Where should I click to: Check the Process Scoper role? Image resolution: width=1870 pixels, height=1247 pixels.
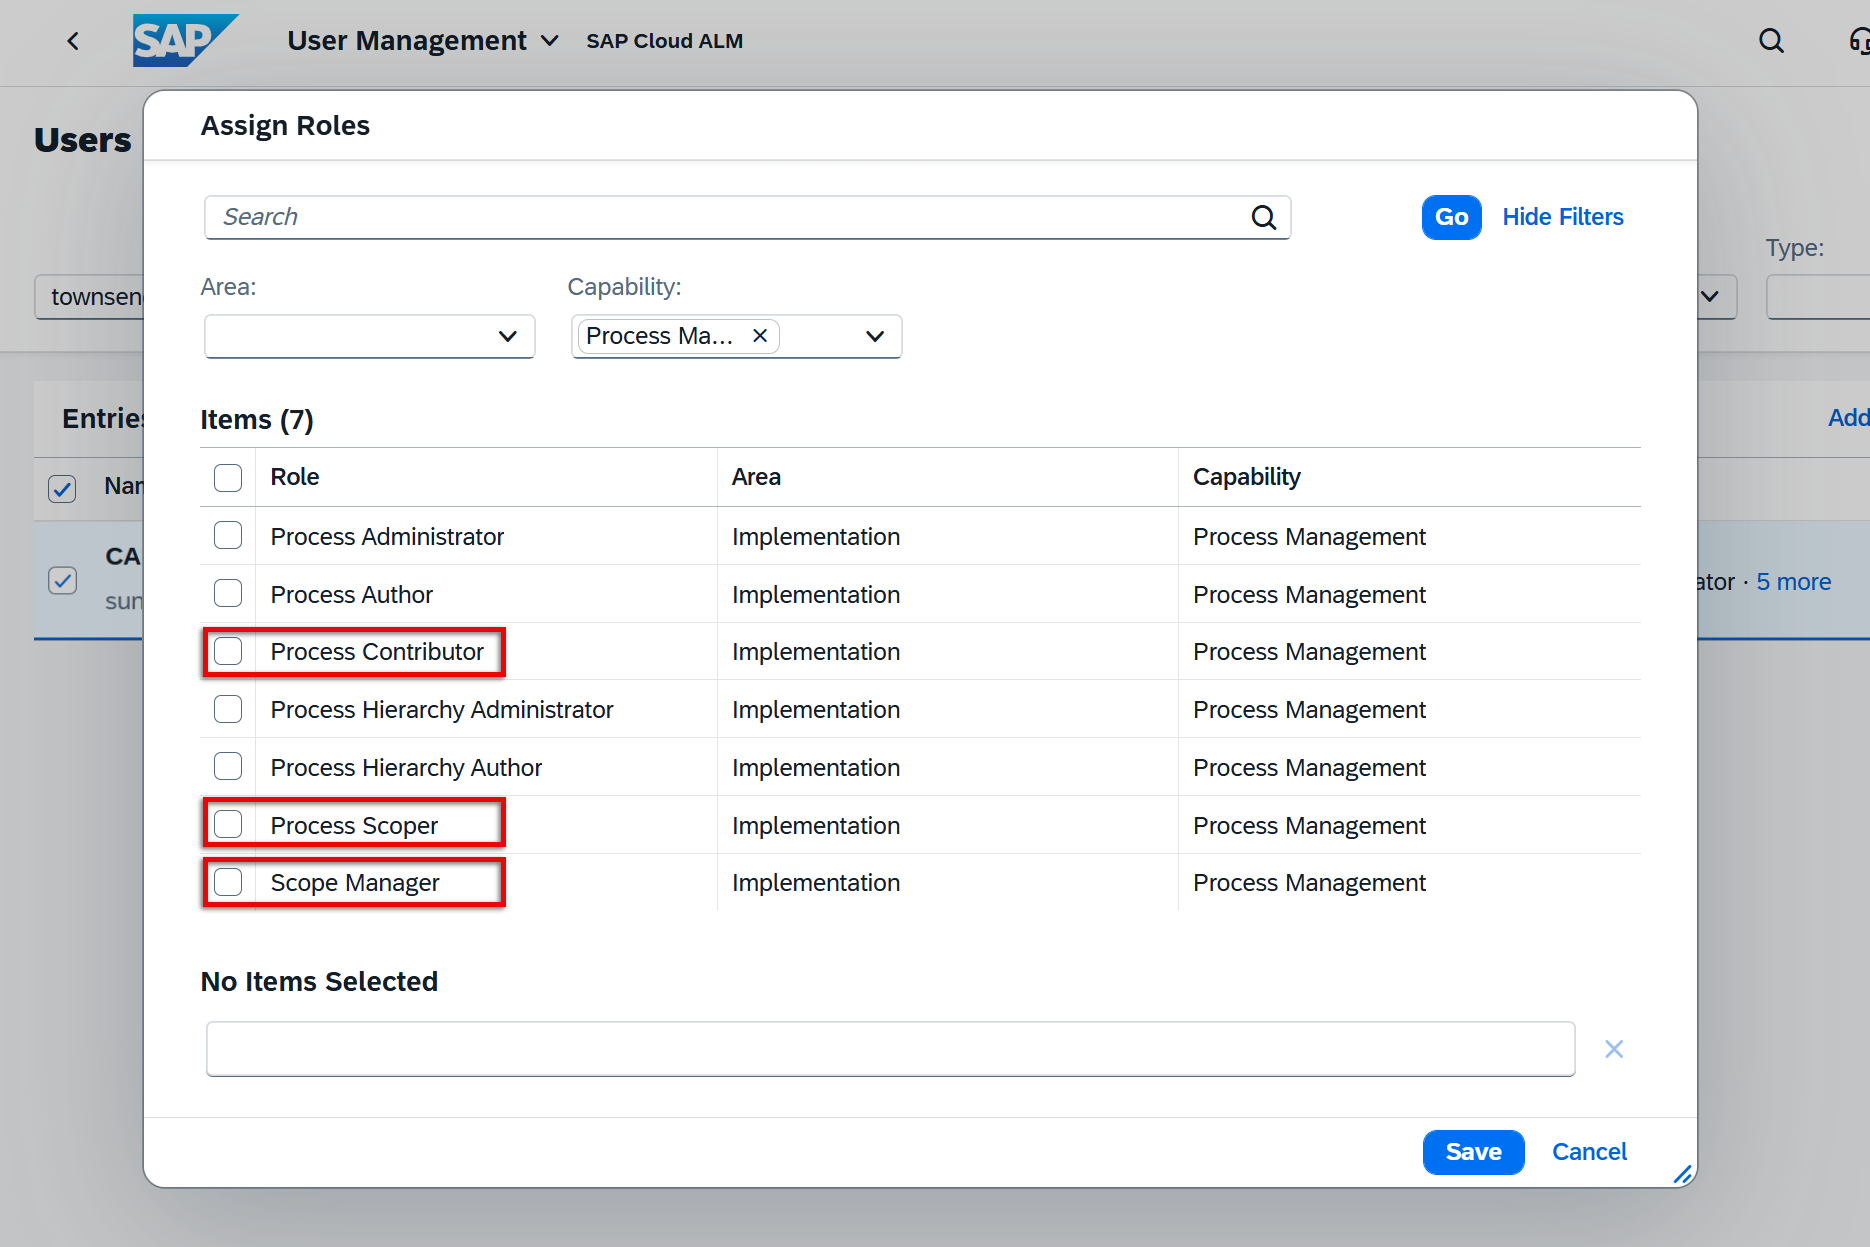pyautogui.click(x=228, y=825)
